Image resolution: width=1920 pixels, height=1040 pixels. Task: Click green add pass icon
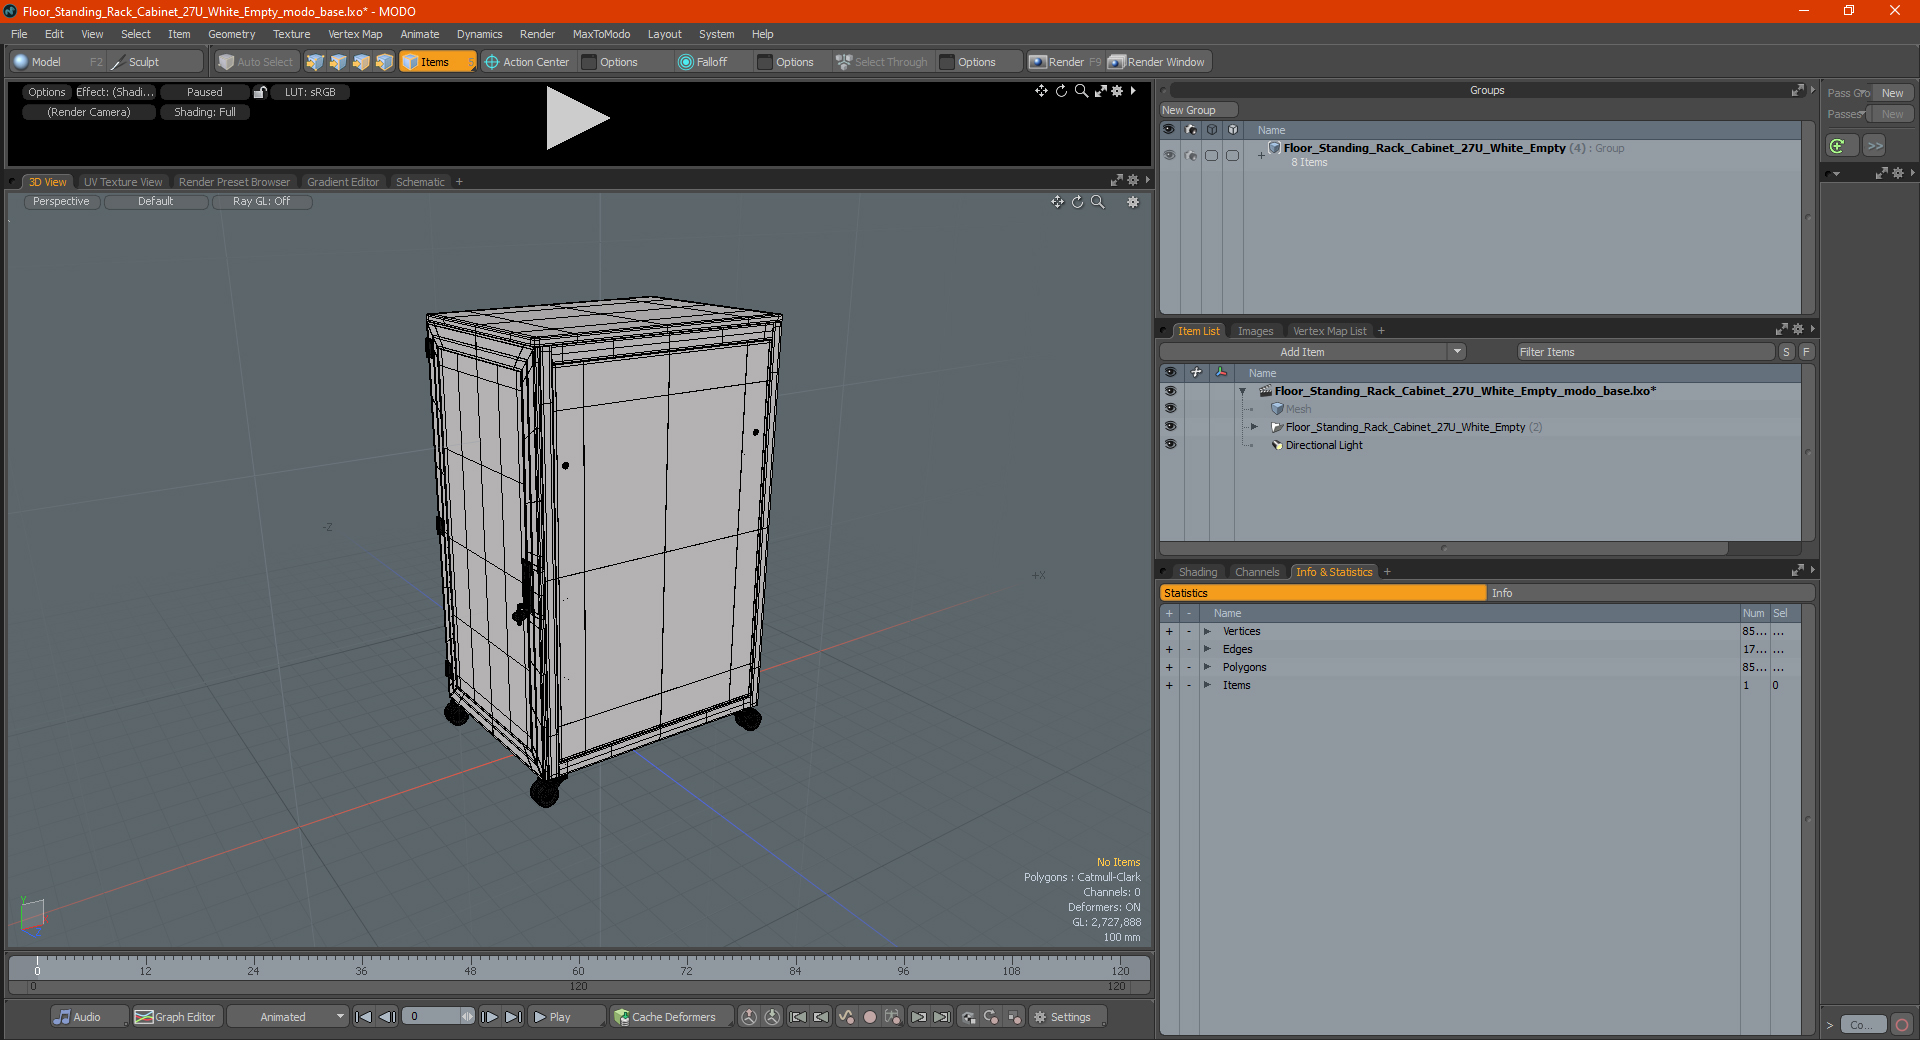pos(1838,146)
